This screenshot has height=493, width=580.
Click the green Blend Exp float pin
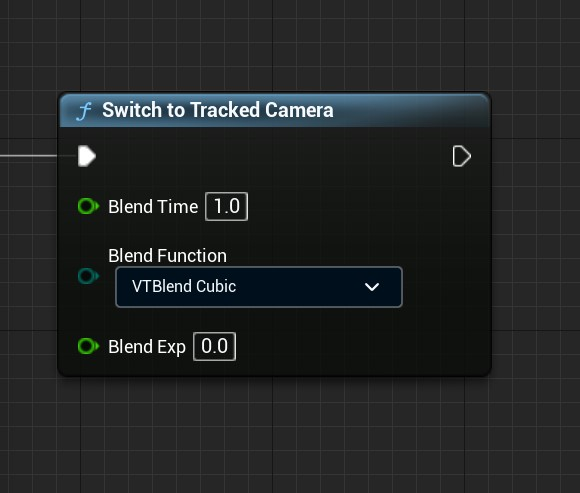[88, 346]
